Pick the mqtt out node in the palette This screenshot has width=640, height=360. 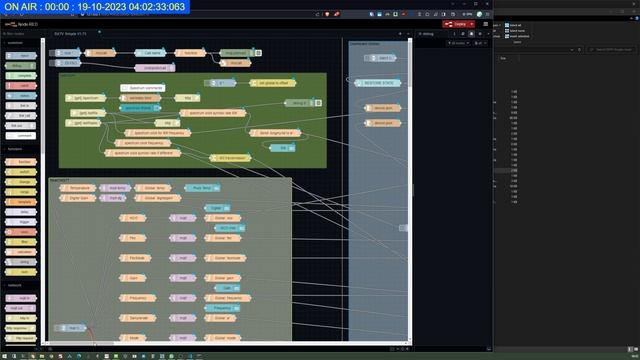[21, 308]
